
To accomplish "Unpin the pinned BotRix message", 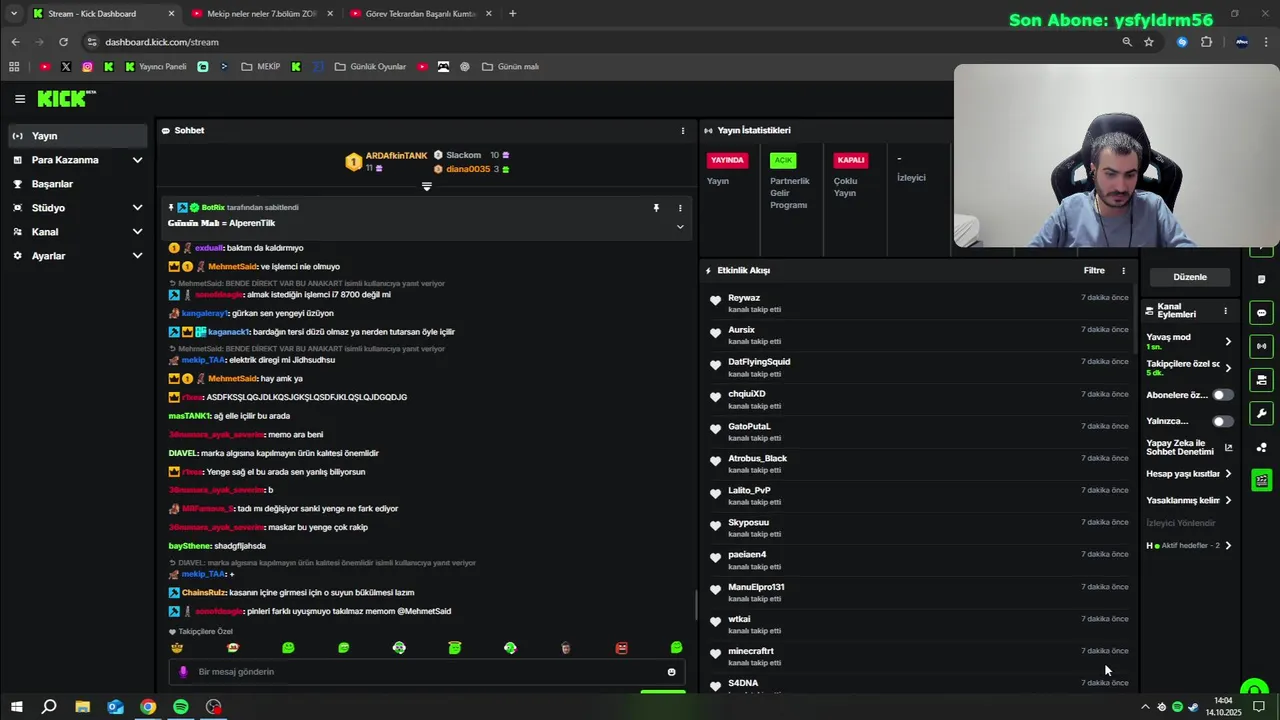I will tap(656, 208).
